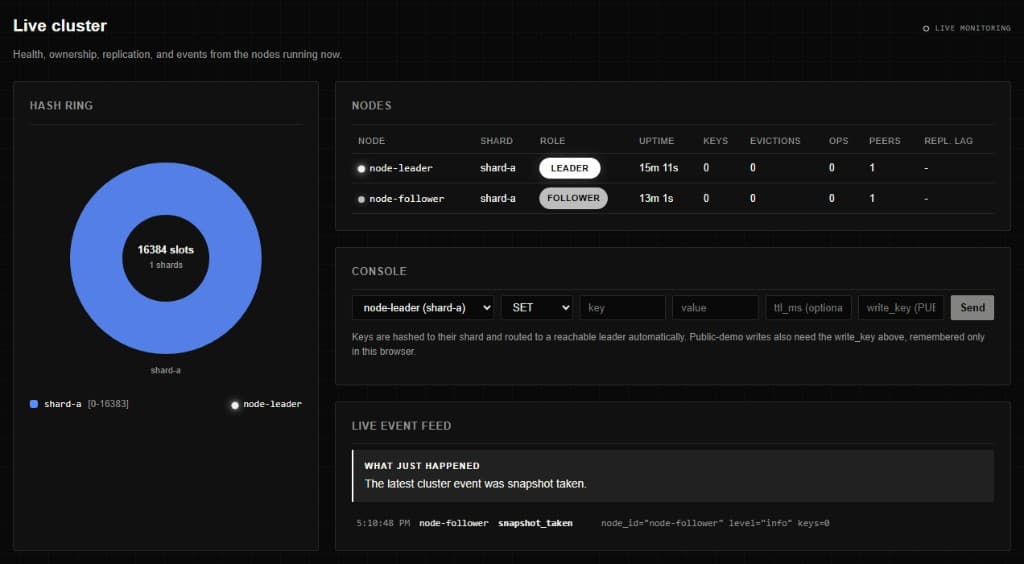This screenshot has width=1024, height=564.
Task: Click the peers count for node-leader row
Action: (872, 168)
